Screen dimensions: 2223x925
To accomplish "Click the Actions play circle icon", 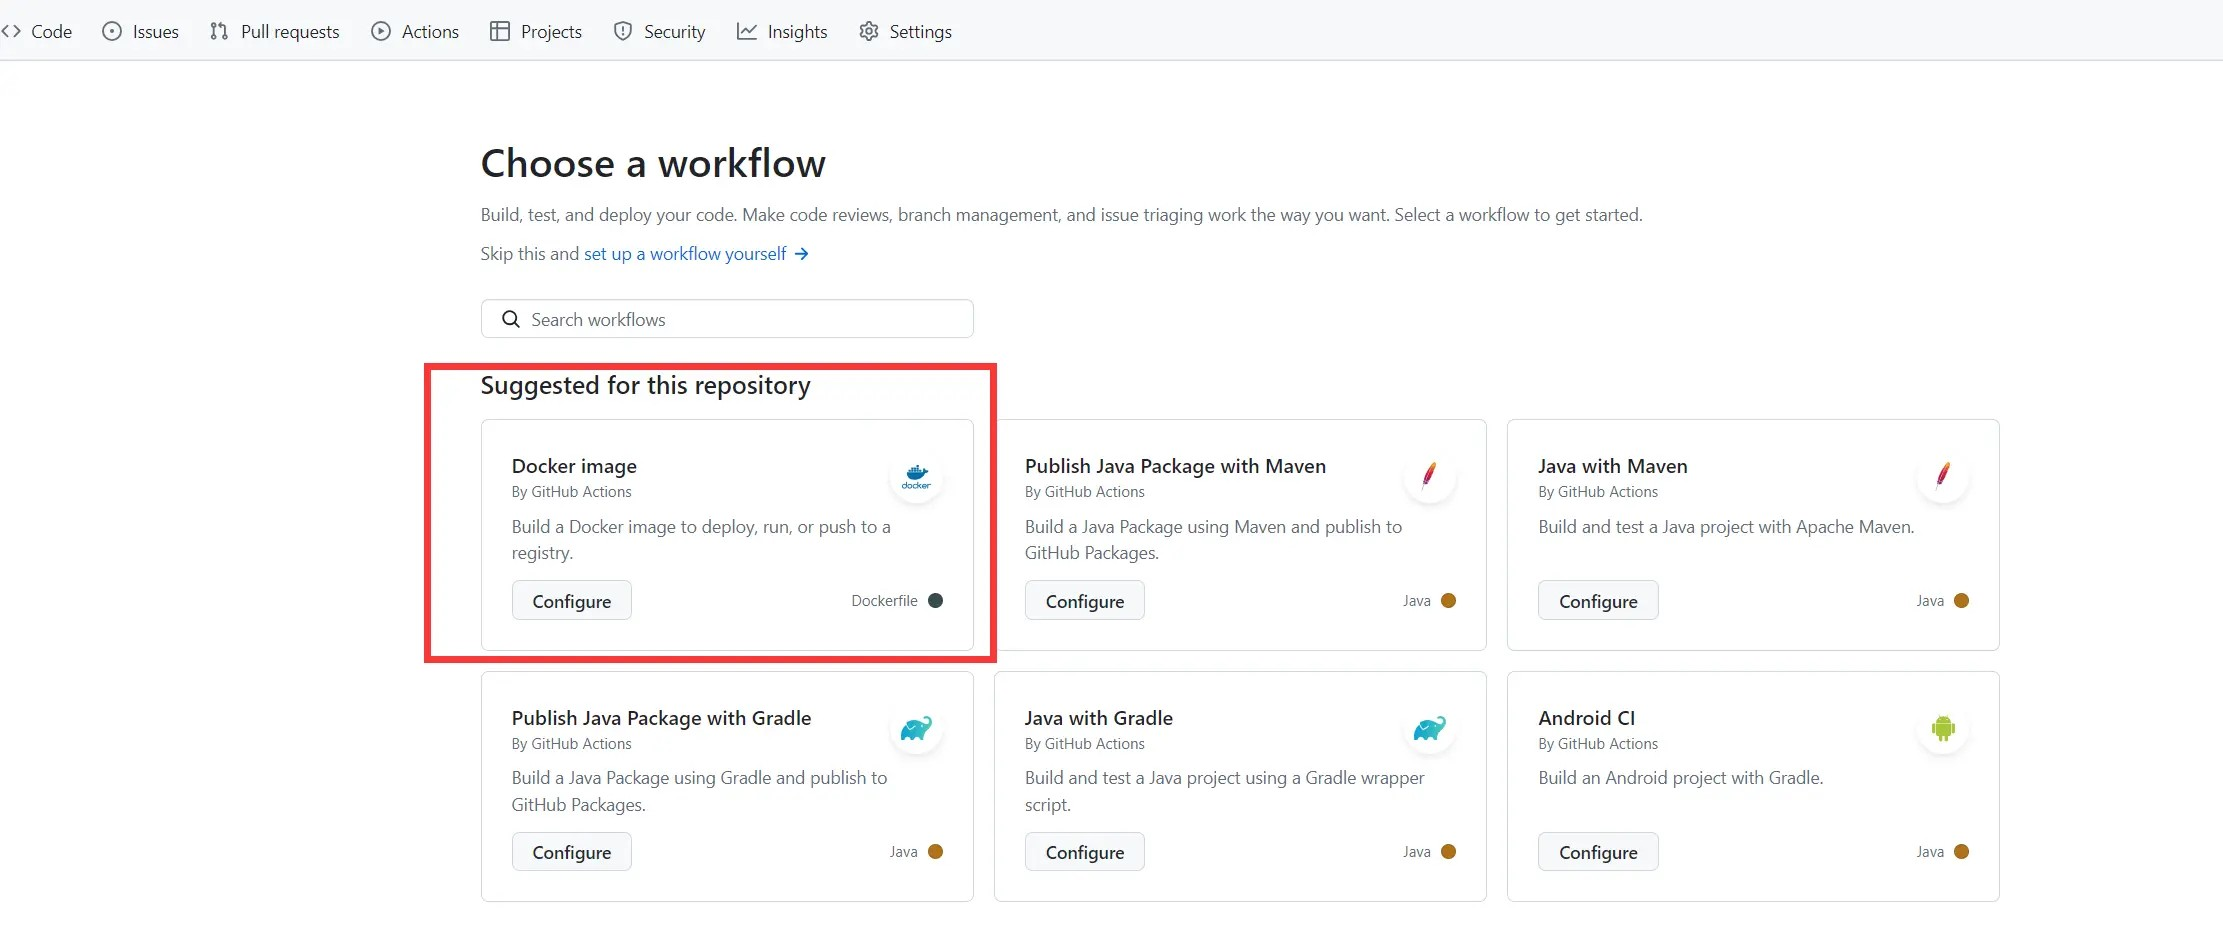I will coord(381,31).
